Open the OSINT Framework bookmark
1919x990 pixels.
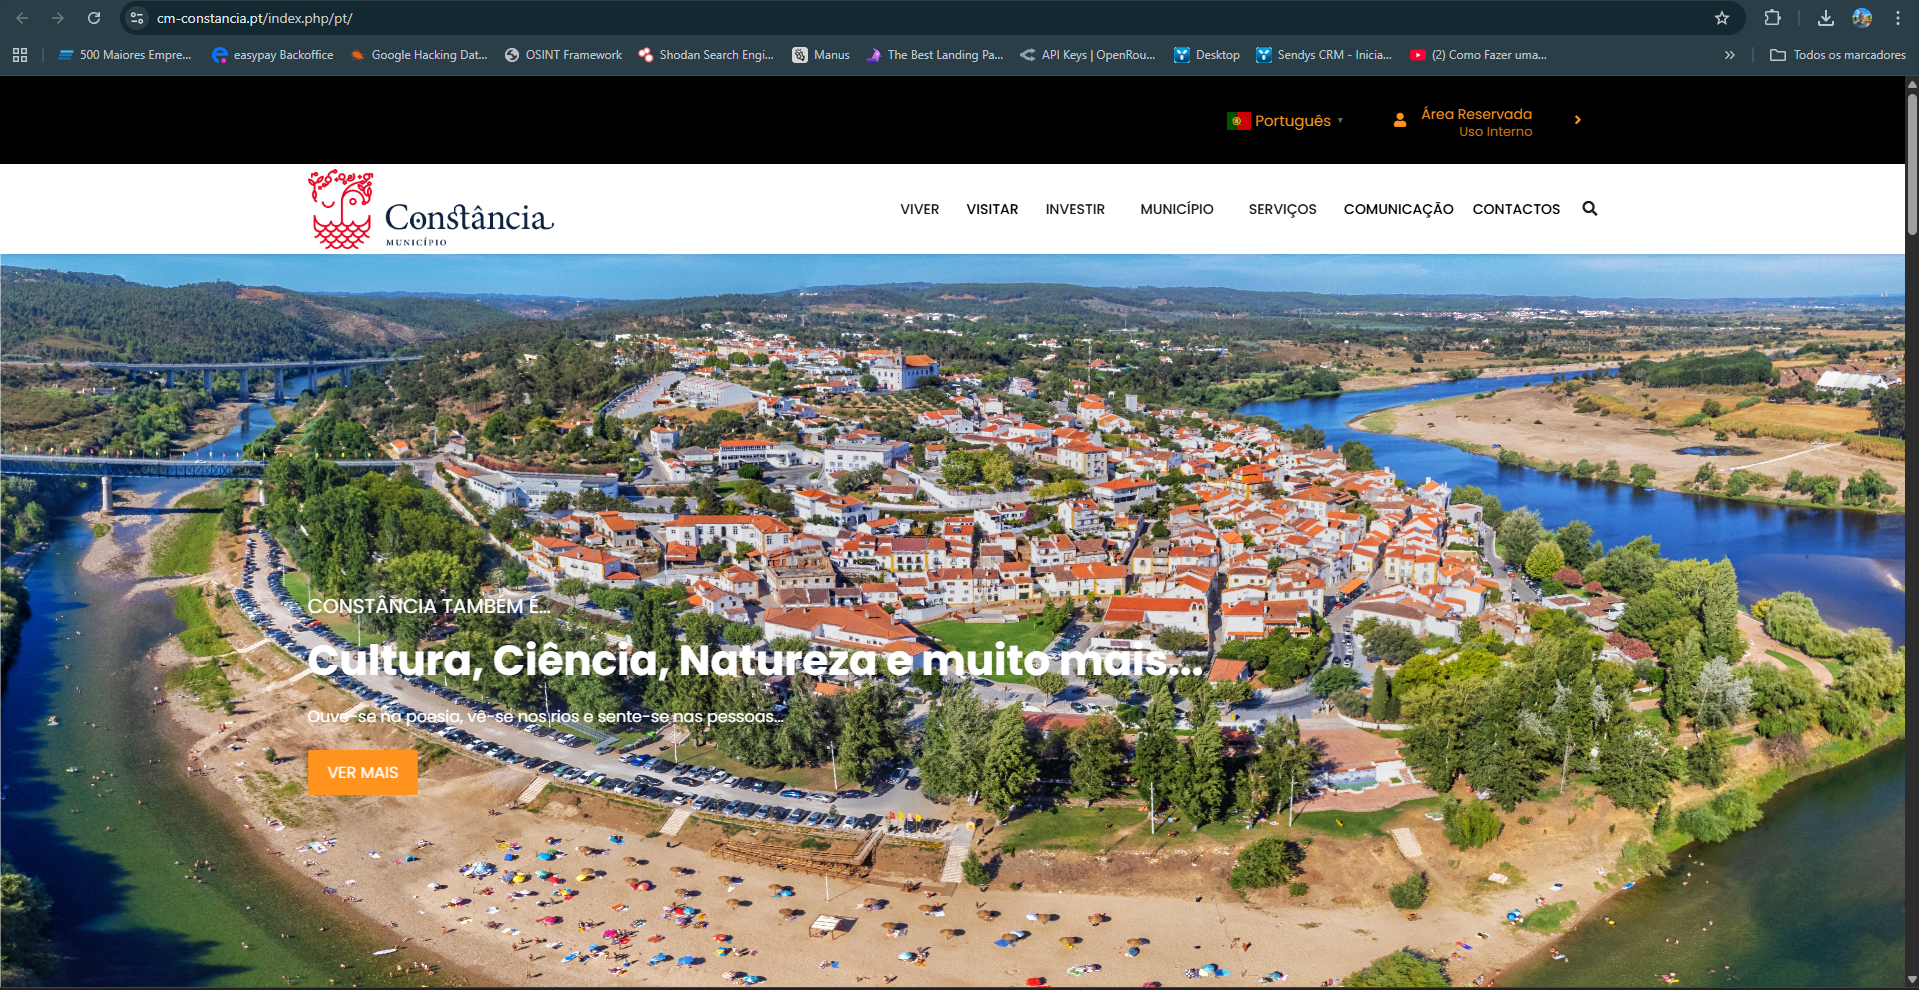[x=563, y=55]
